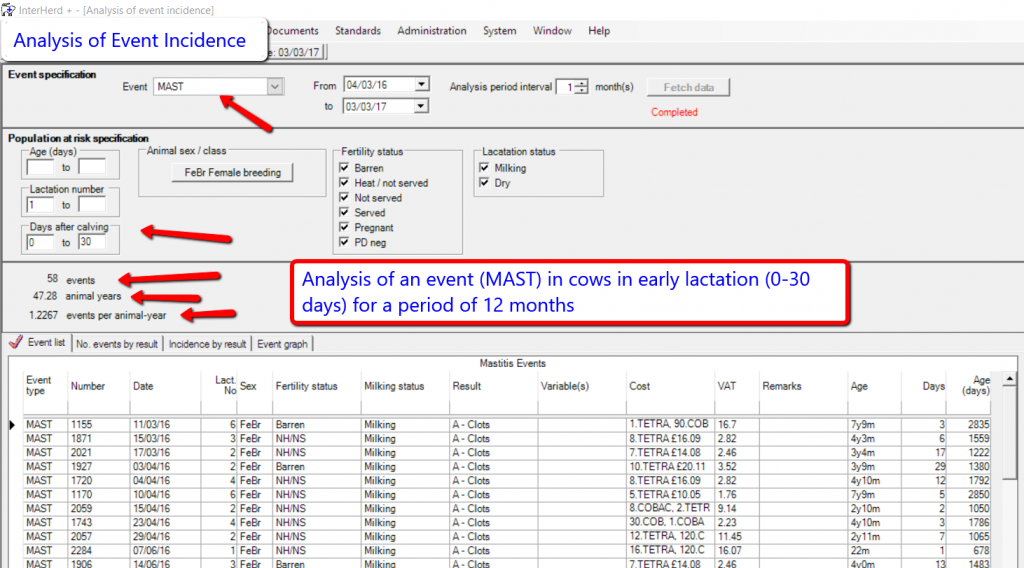Open the Help menu
Image resolution: width=1024 pixels, height=568 pixels.
click(x=599, y=31)
